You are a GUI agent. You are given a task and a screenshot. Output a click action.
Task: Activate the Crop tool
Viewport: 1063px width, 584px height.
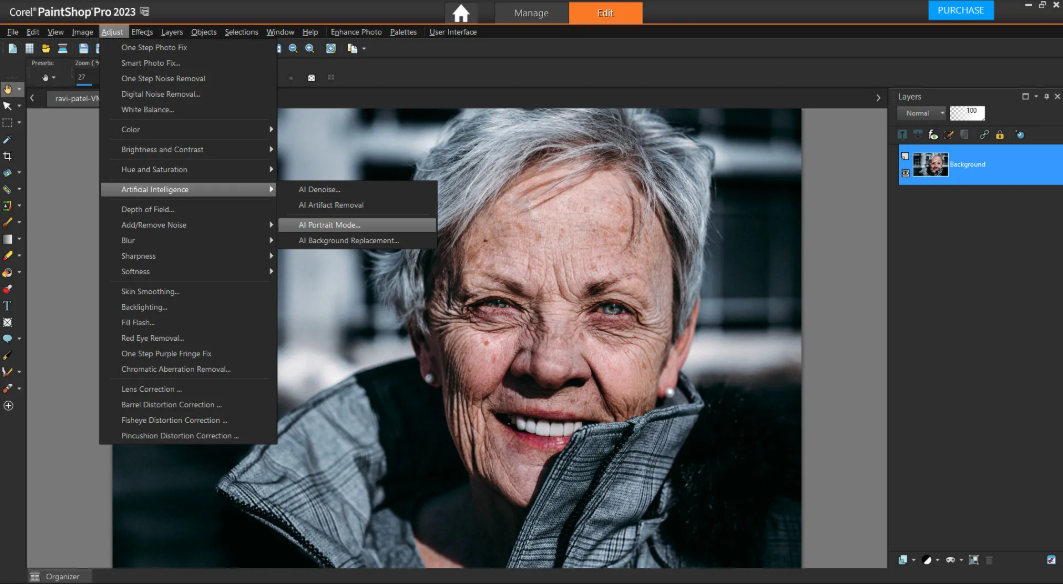8,156
